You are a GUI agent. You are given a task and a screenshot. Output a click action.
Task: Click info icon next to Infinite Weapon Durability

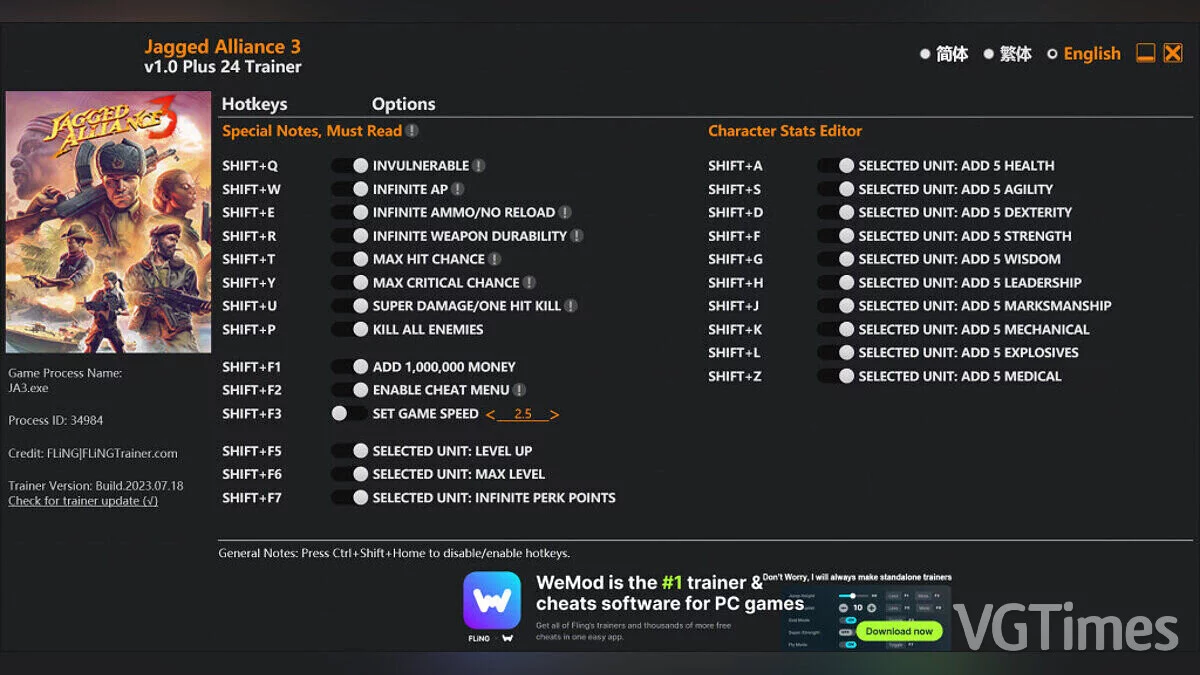[x=577, y=236]
